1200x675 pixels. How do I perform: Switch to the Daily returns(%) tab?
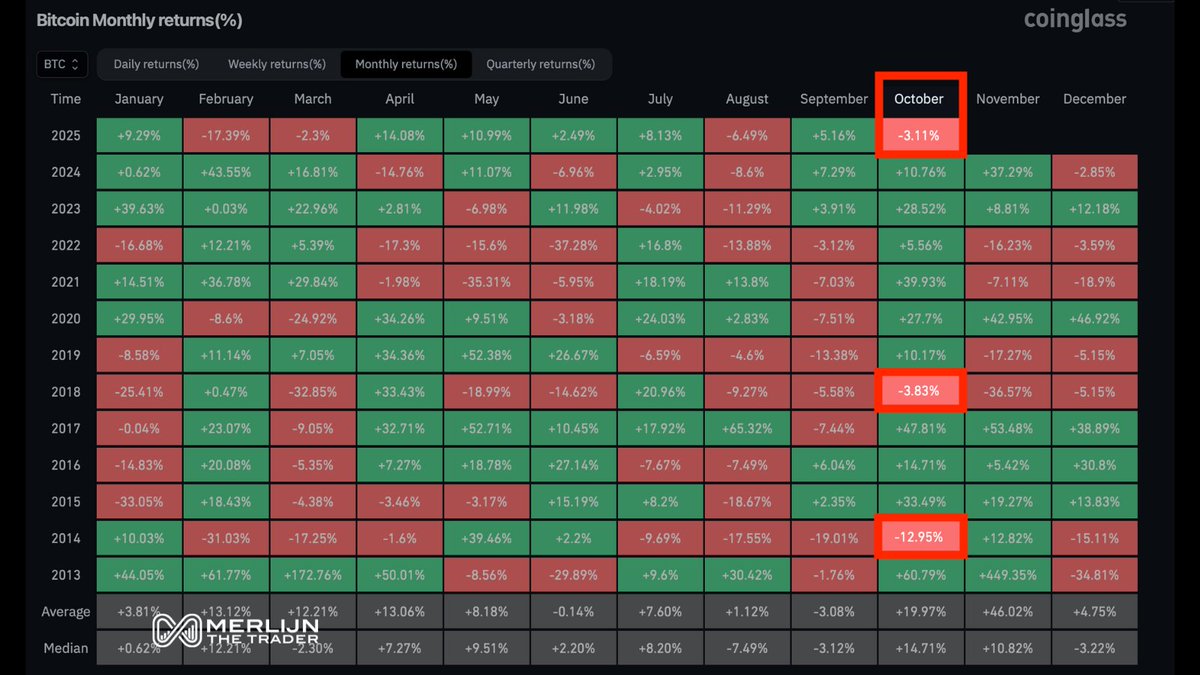pos(156,63)
